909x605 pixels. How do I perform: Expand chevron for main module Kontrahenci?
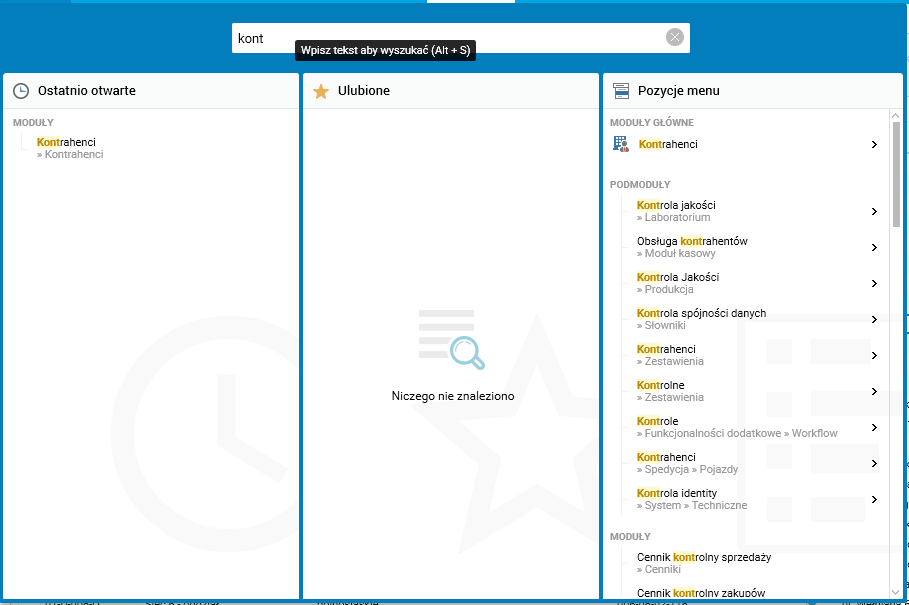pos(874,144)
